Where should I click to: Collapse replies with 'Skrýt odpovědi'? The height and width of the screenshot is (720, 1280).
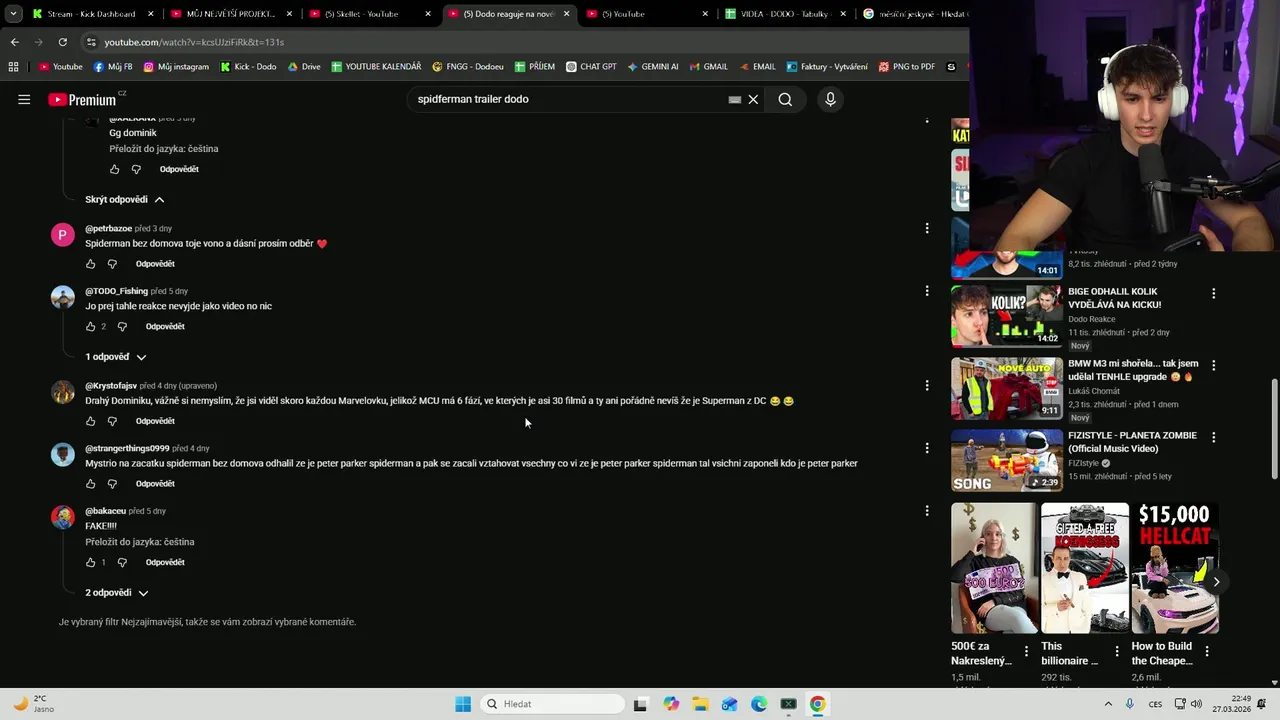125,199
